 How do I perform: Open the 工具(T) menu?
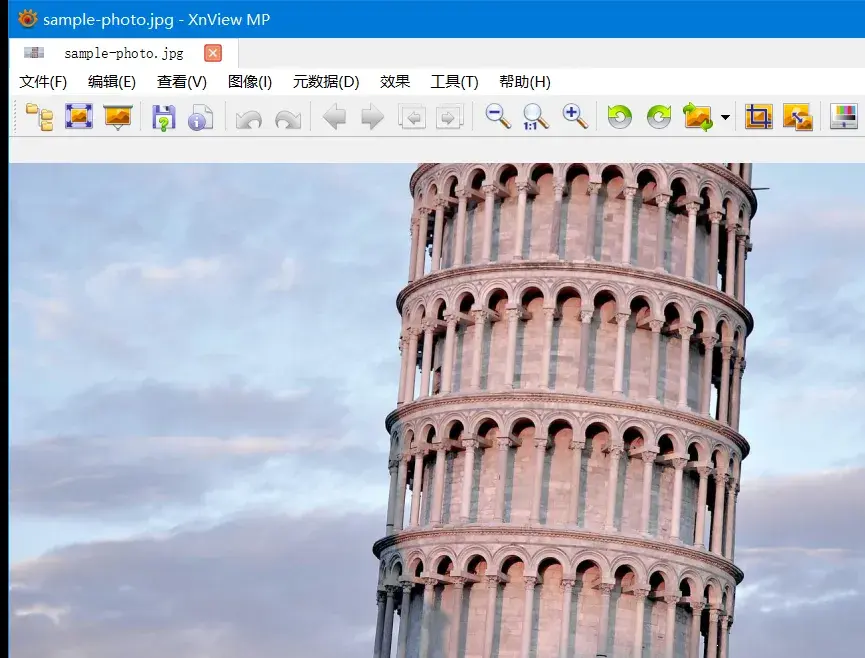455,82
